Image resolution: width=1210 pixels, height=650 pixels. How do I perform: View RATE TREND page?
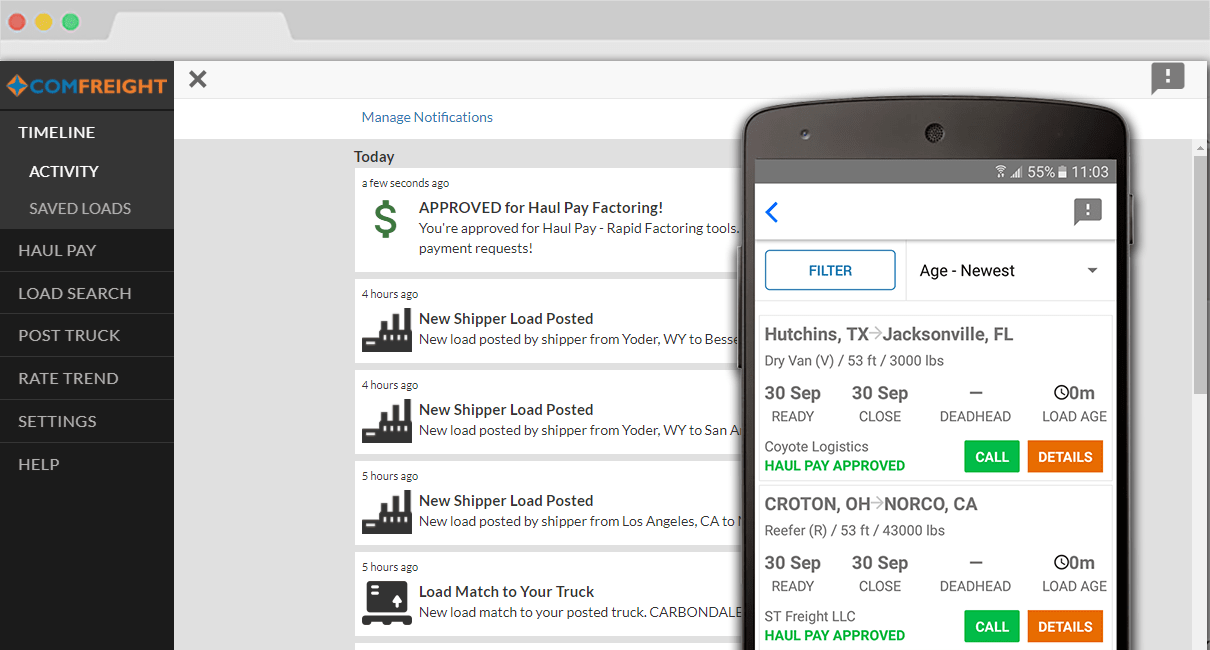(68, 379)
